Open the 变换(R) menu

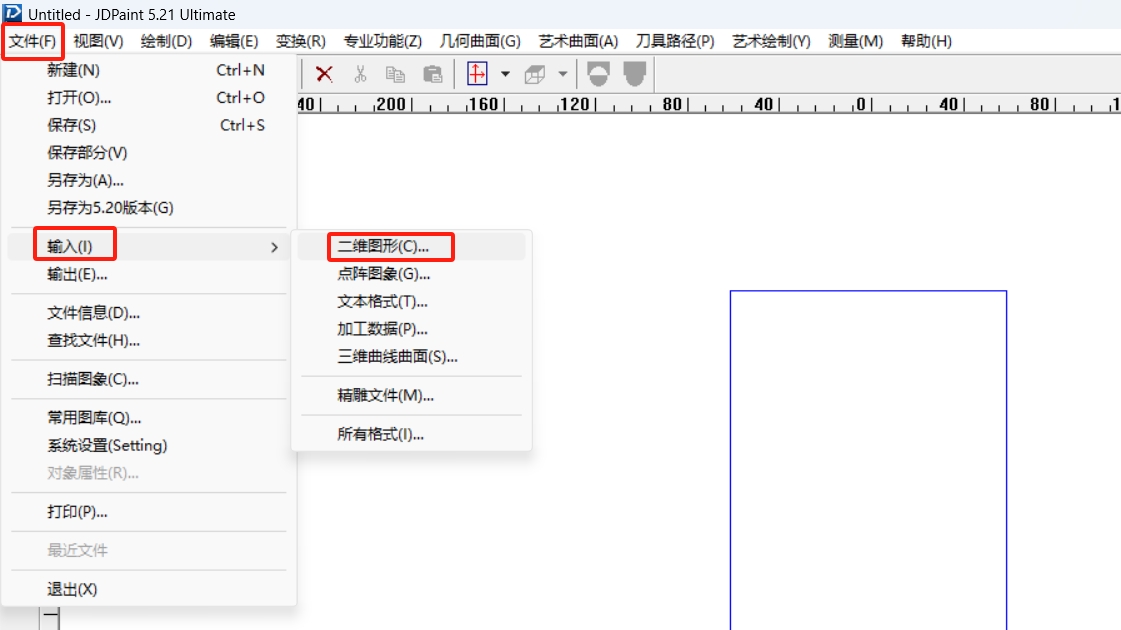301,41
